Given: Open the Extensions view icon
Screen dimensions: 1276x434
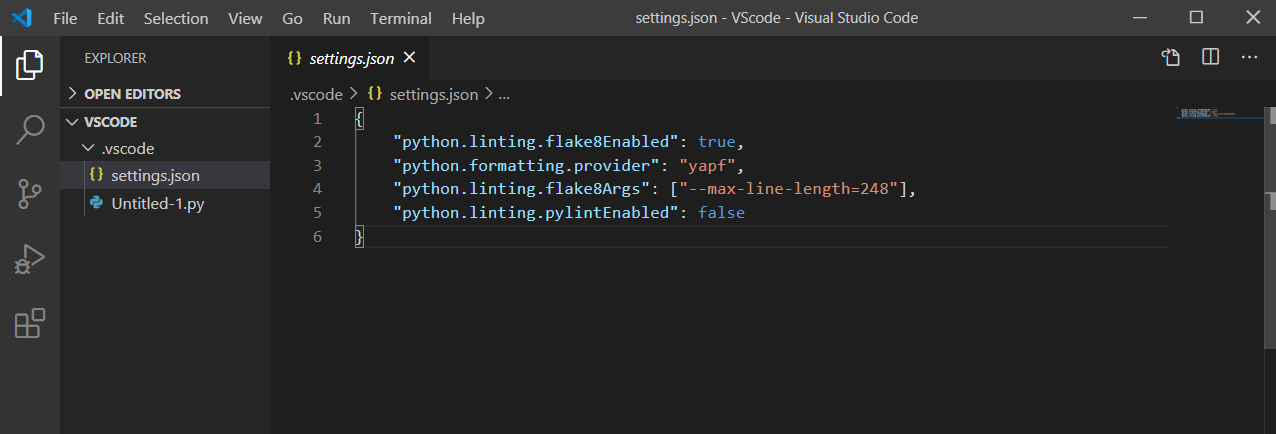Looking at the screenshot, I should pos(30,323).
